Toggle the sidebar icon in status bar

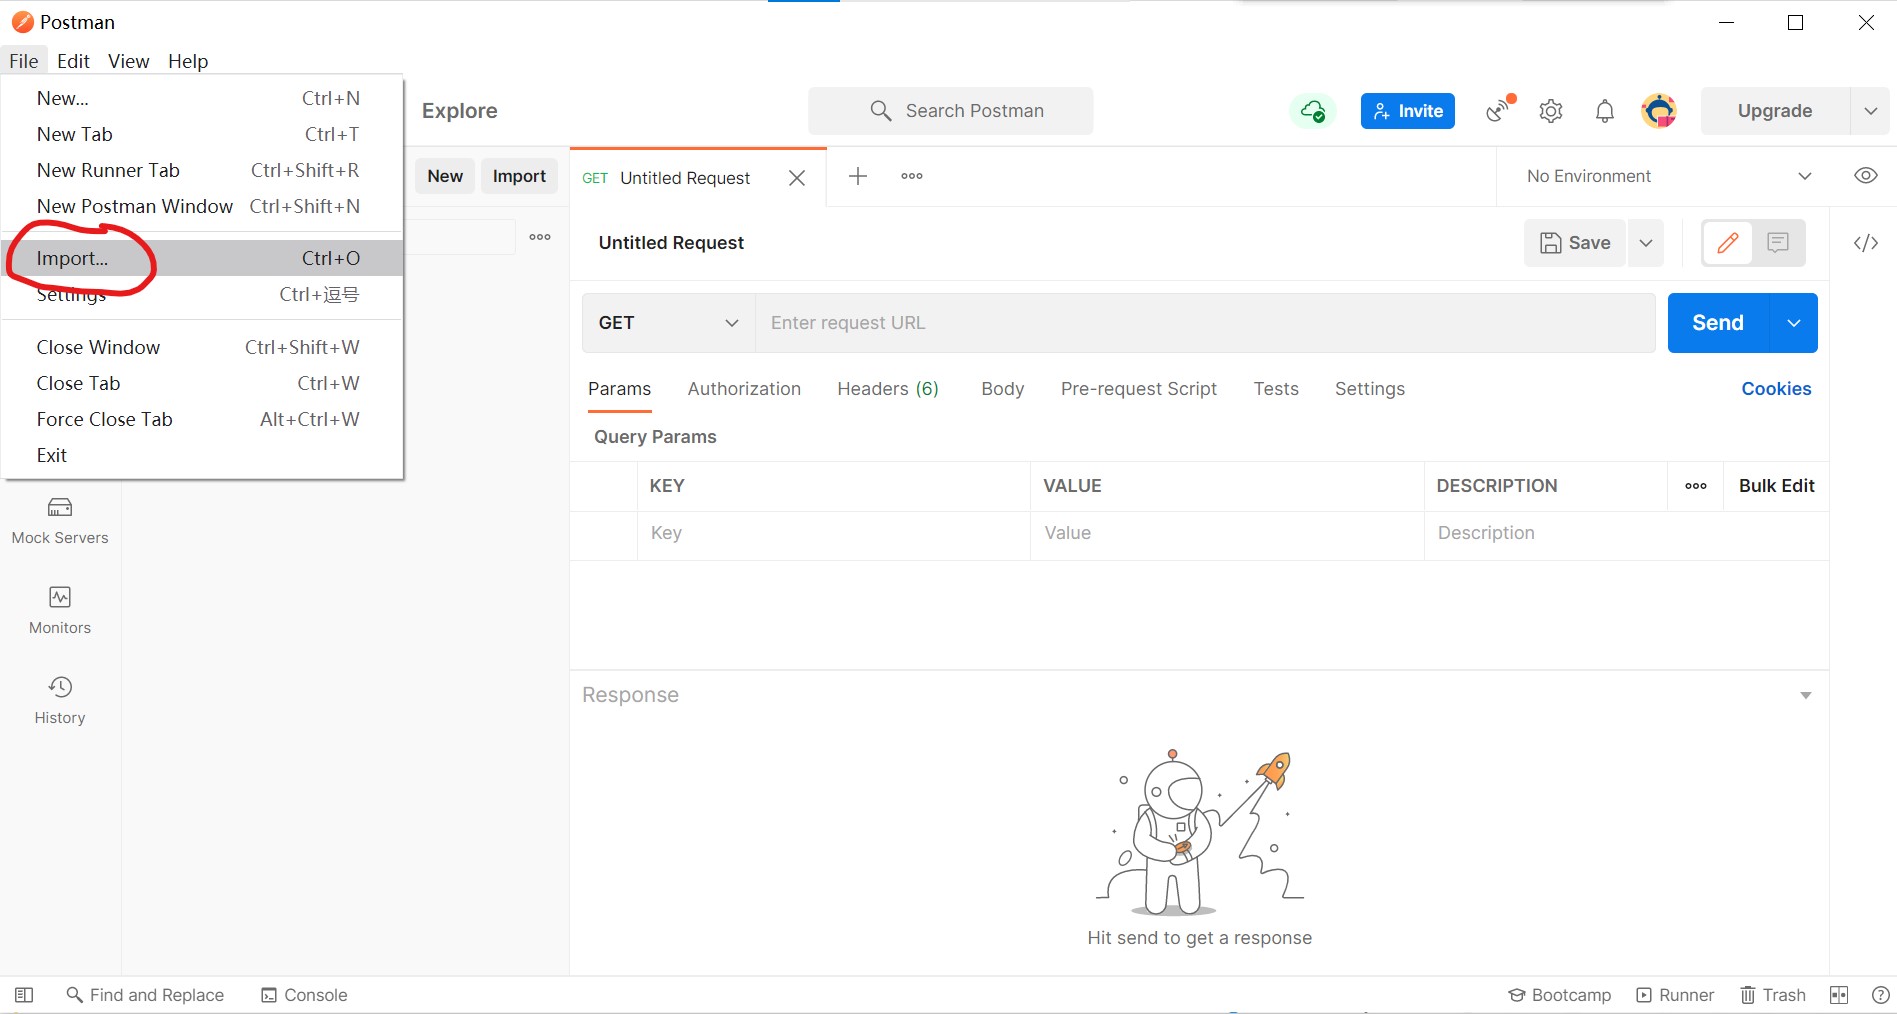click(x=24, y=995)
